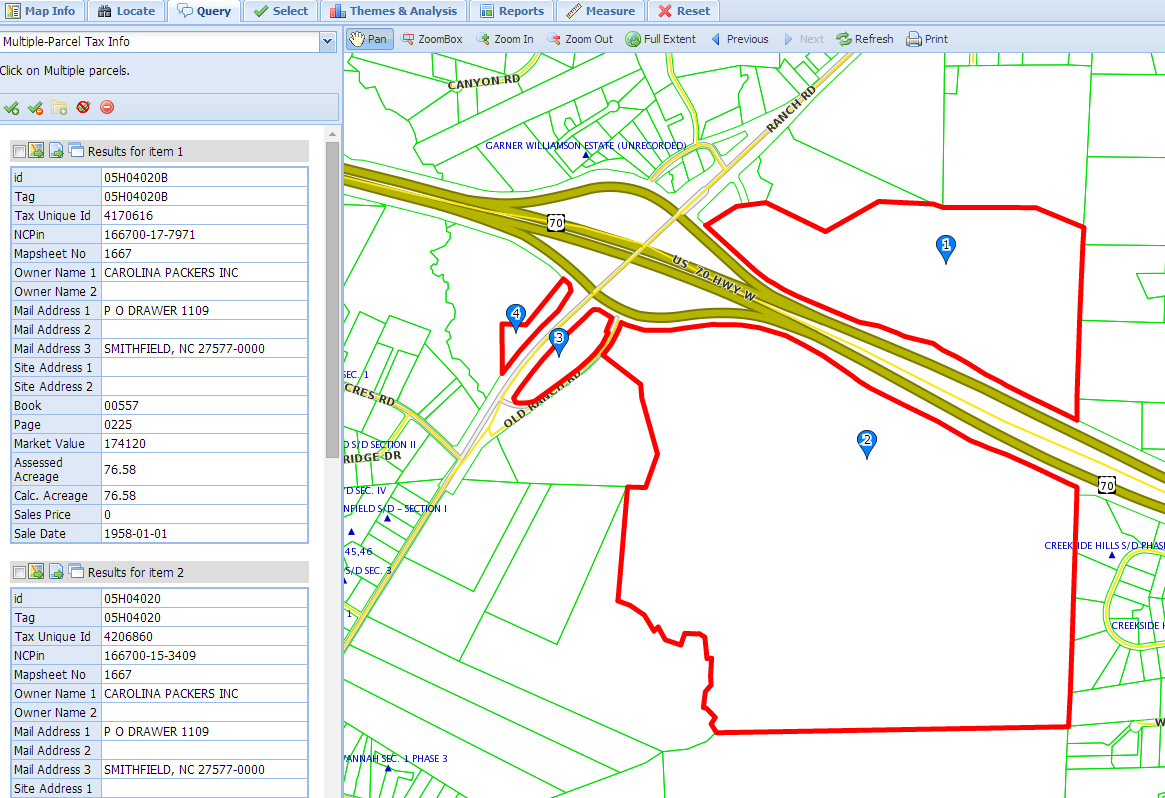Toggle the Pan tool button
The height and width of the screenshot is (798, 1165).
coord(368,39)
